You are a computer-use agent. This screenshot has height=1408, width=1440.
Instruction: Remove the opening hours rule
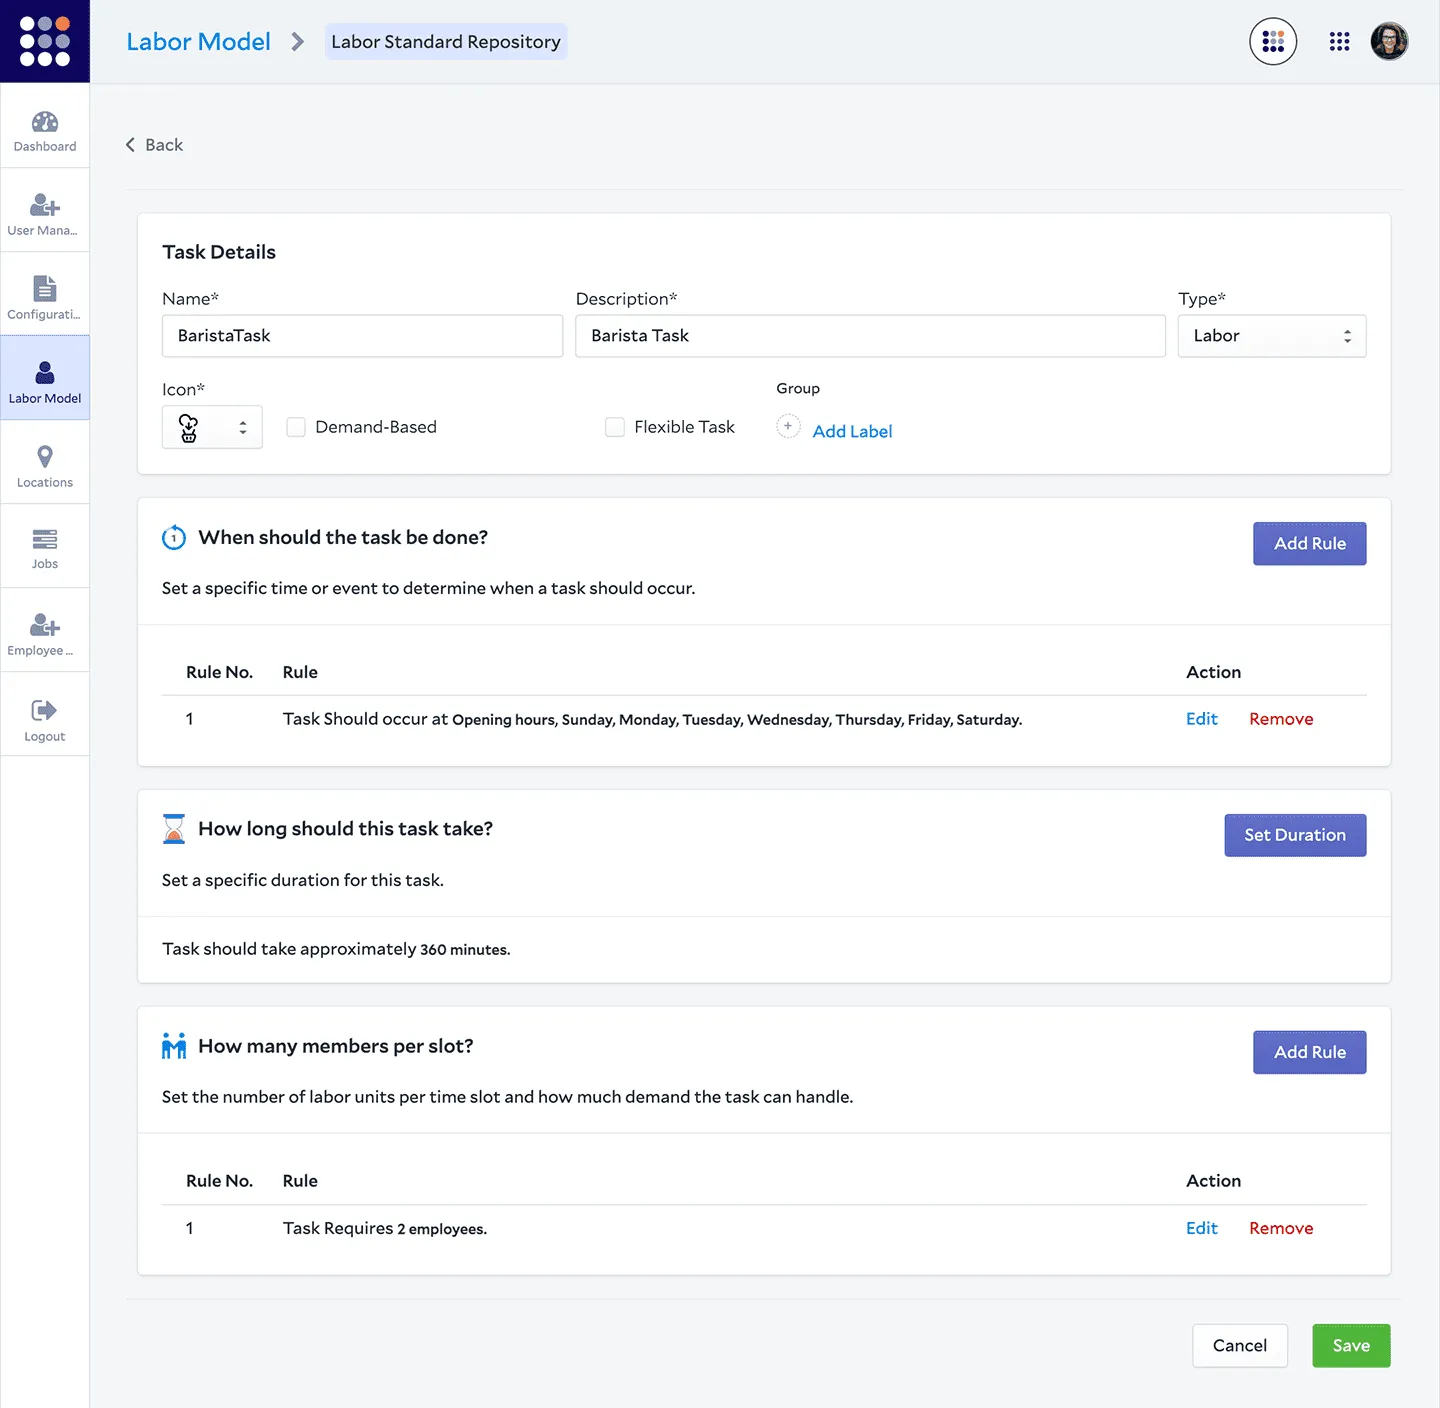(1281, 719)
